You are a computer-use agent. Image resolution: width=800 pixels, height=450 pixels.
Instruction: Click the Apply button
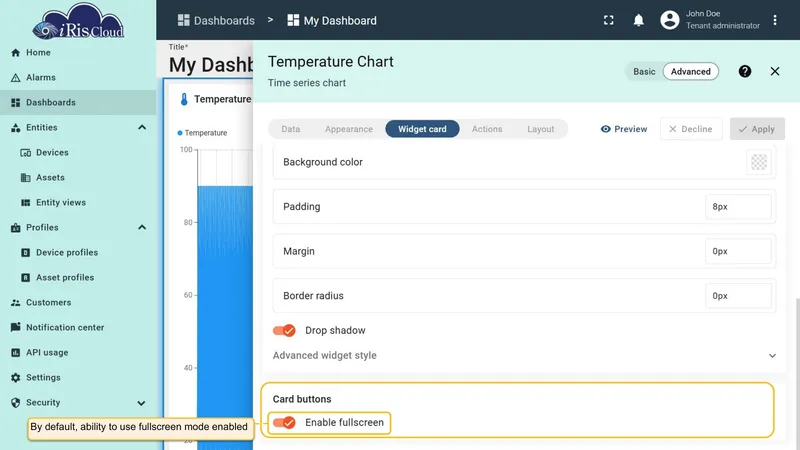pos(757,129)
